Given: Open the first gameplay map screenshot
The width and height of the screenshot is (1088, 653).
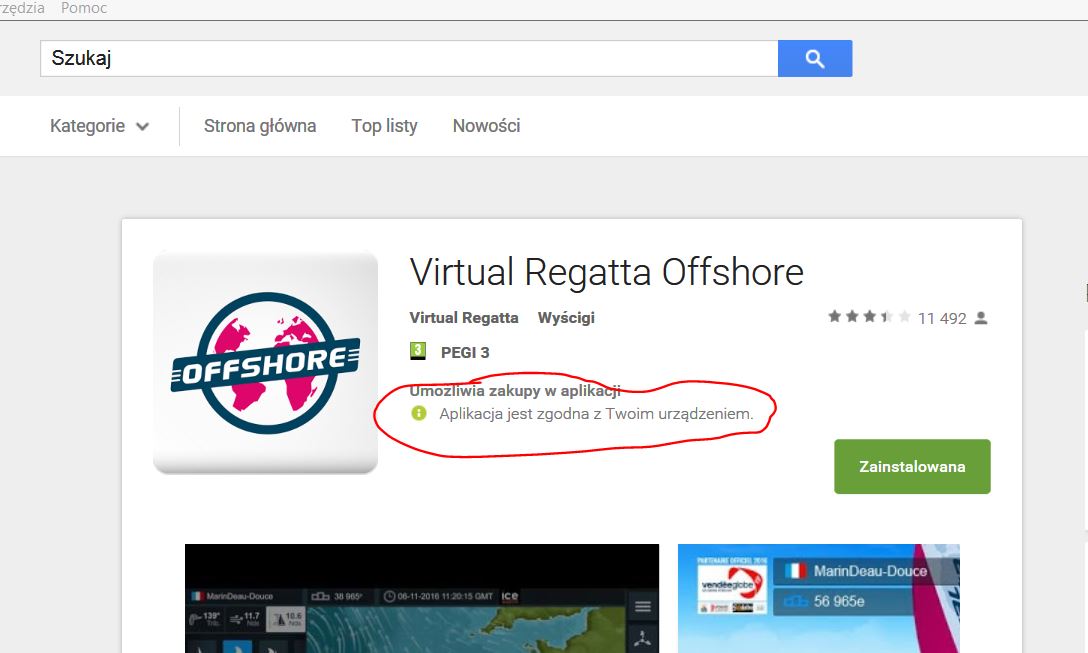Looking at the screenshot, I should [x=422, y=598].
